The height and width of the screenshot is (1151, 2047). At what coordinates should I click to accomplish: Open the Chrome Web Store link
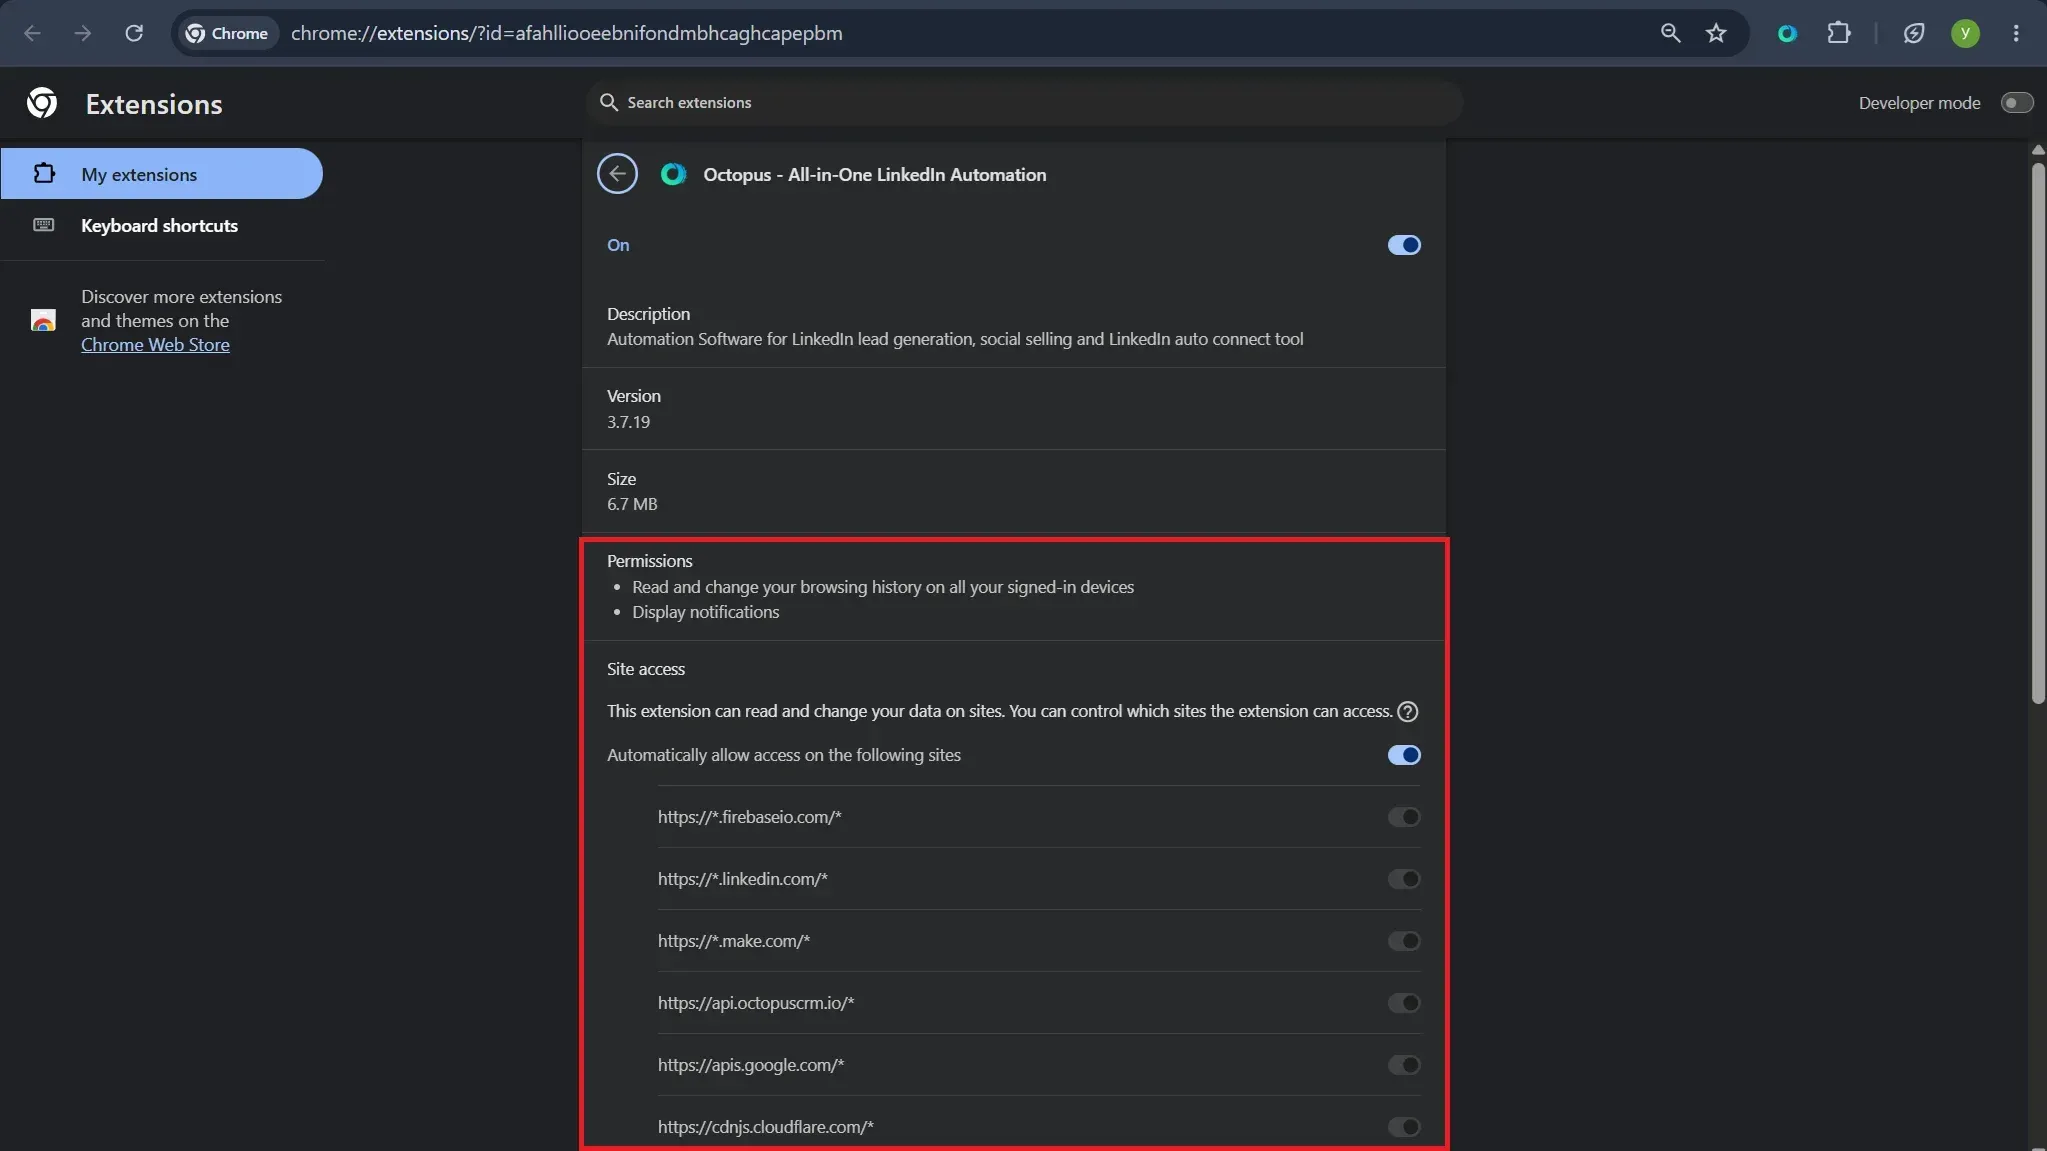click(155, 345)
